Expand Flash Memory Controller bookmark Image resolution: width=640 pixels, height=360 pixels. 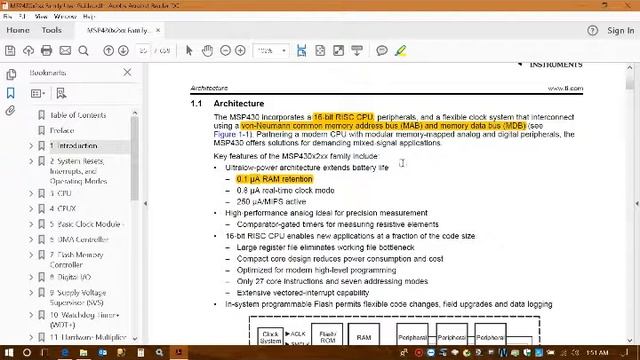tap(31, 255)
